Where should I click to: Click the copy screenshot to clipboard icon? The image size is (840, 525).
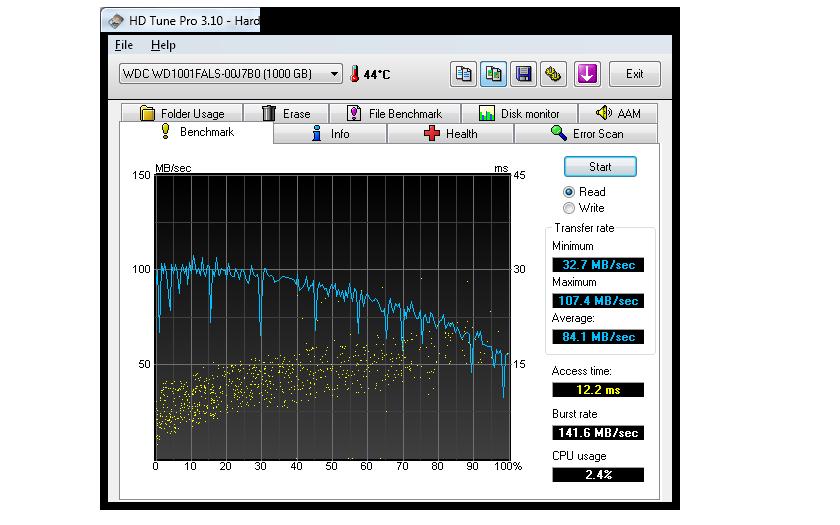[x=493, y=74]
